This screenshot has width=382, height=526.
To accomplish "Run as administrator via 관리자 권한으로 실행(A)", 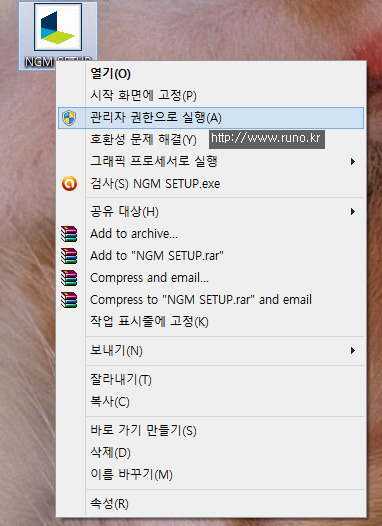I will click(x=211, y=118).
